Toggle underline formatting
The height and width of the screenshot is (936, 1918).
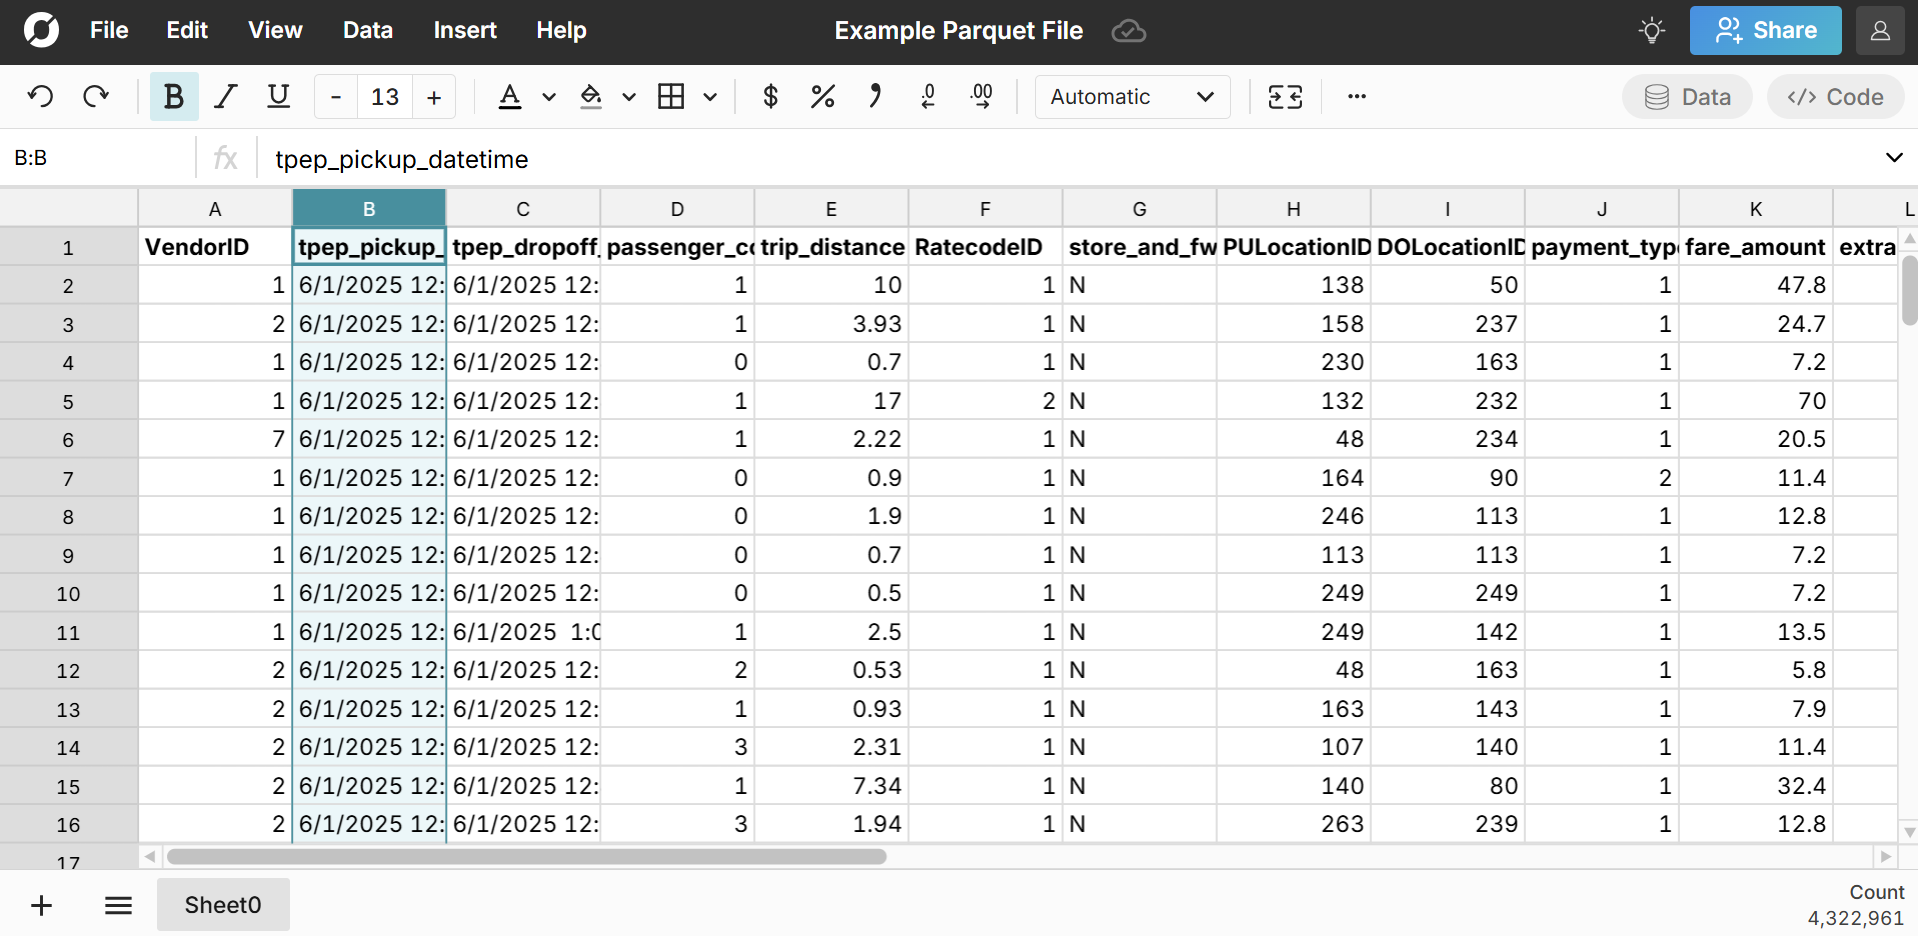279,97
